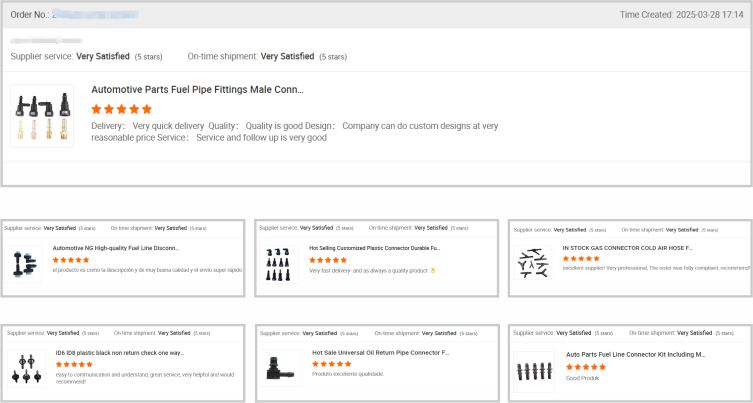Open 'Automotive NG High-quality Fuel Line Disconn...' title
The width and height of the screenshot is (753, 403).
tap(116, 248)
